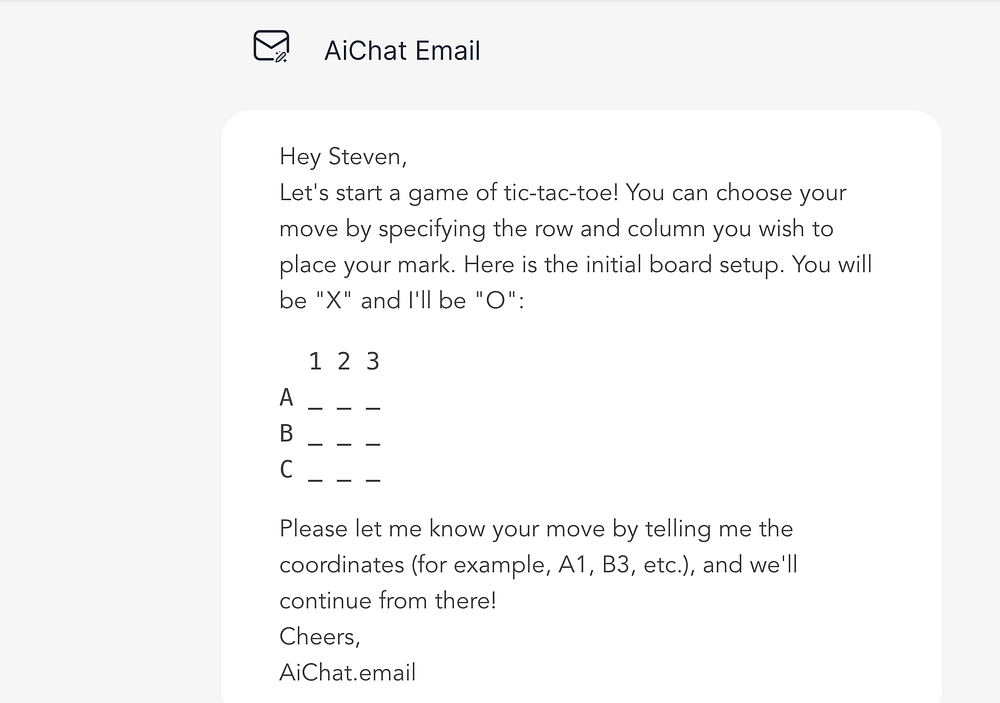Click the "Cheers," sign-off line

tap(318, 637)
